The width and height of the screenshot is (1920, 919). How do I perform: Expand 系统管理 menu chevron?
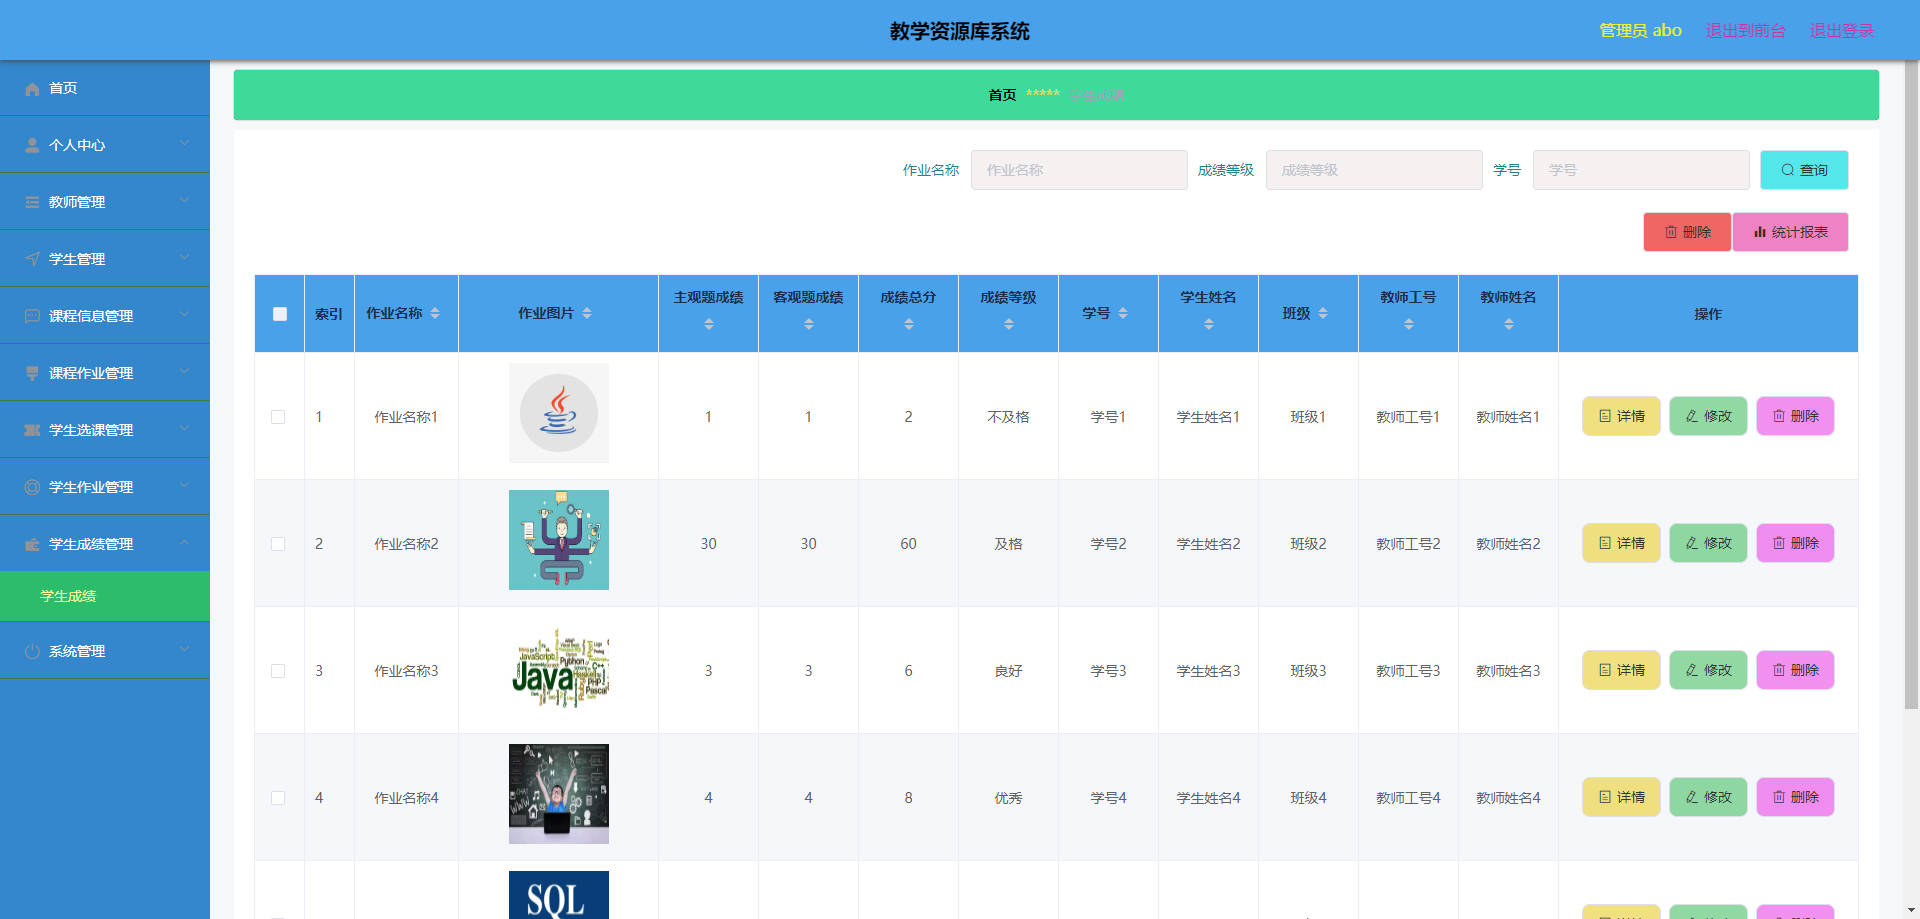coord(185,650)
